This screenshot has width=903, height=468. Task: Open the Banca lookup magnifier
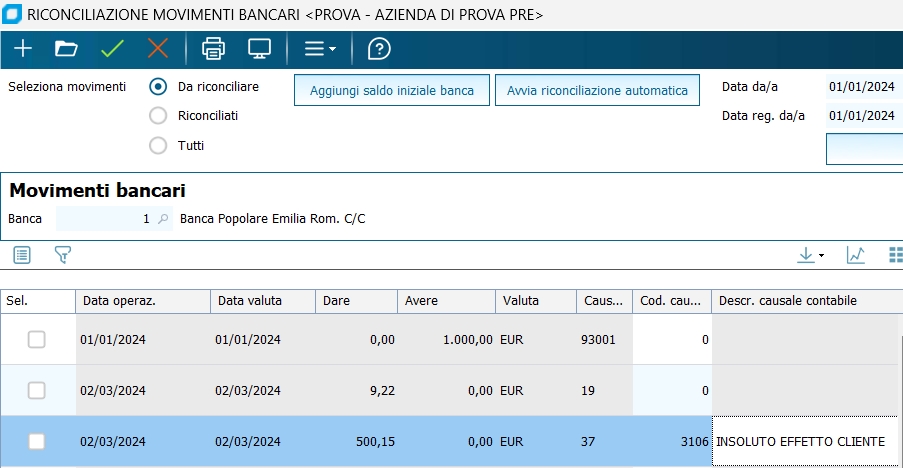[163, 219]
